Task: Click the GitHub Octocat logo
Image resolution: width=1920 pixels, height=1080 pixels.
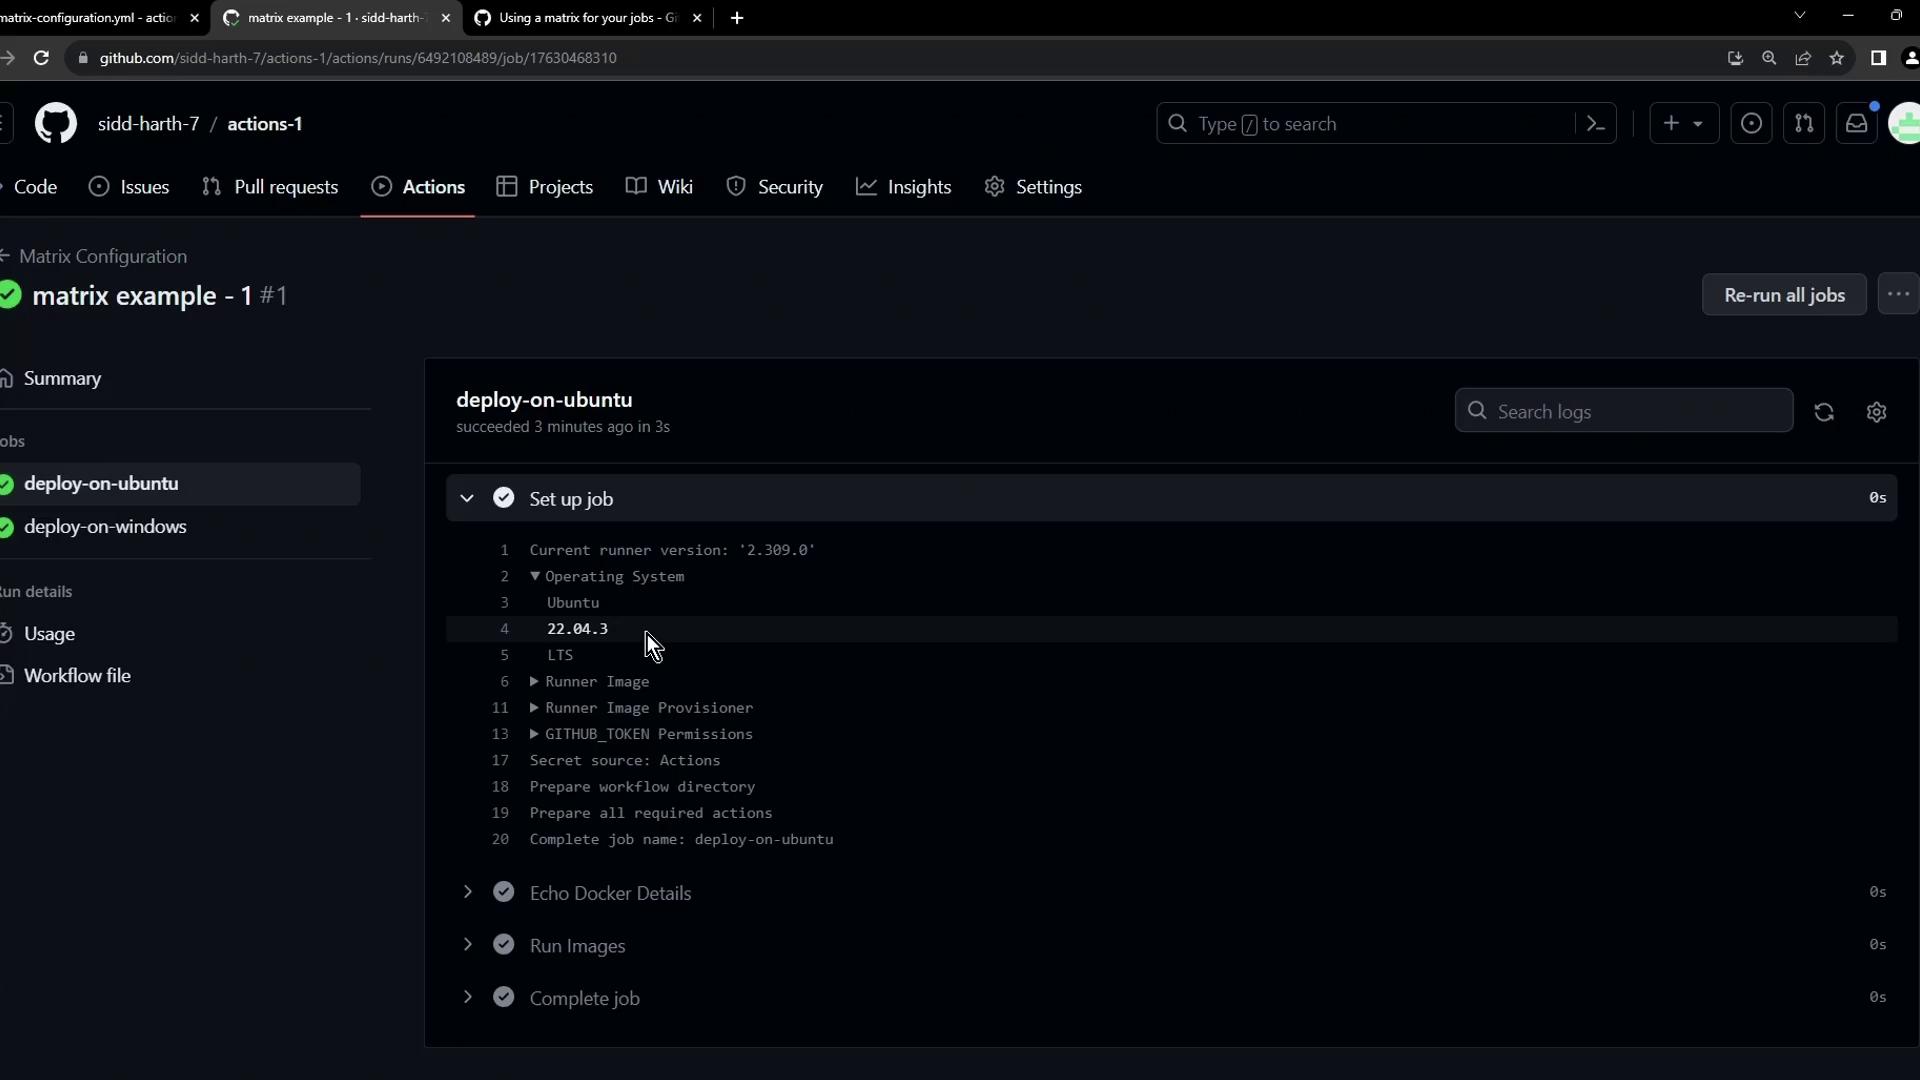Action: [56, 124]
